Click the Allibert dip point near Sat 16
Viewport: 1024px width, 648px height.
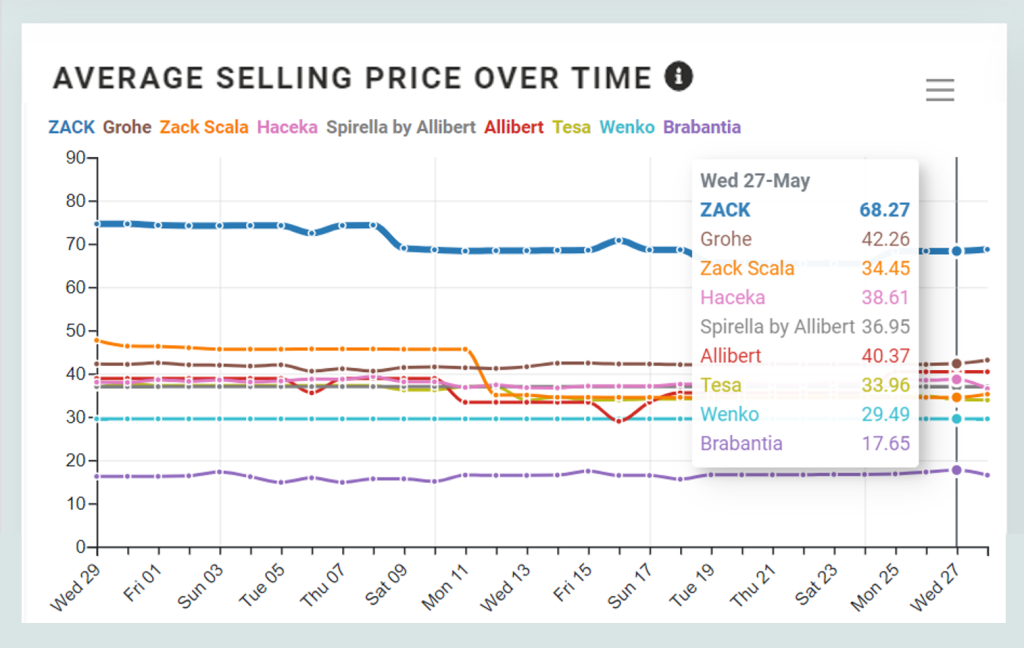619,421
